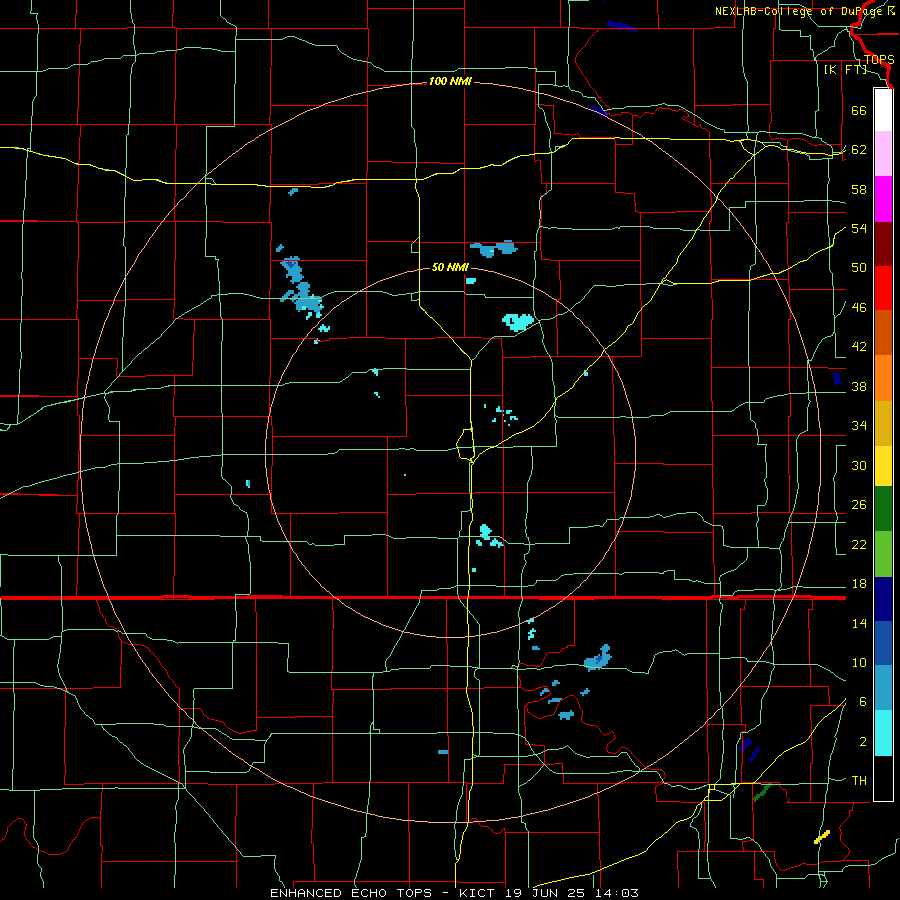The image size is (900, 900).
Task: Click the navy blue legend swatch
Action: tap(883, 599)
